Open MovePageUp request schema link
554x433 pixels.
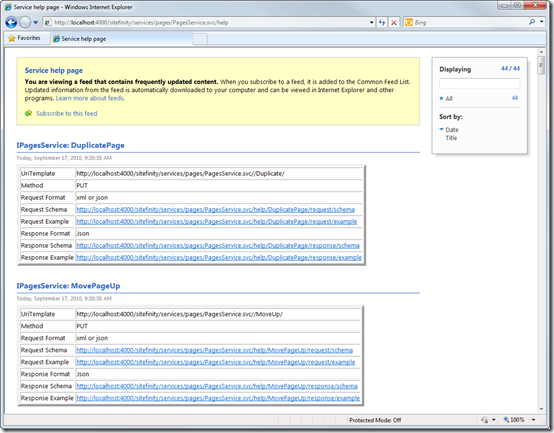coord(214,350)
